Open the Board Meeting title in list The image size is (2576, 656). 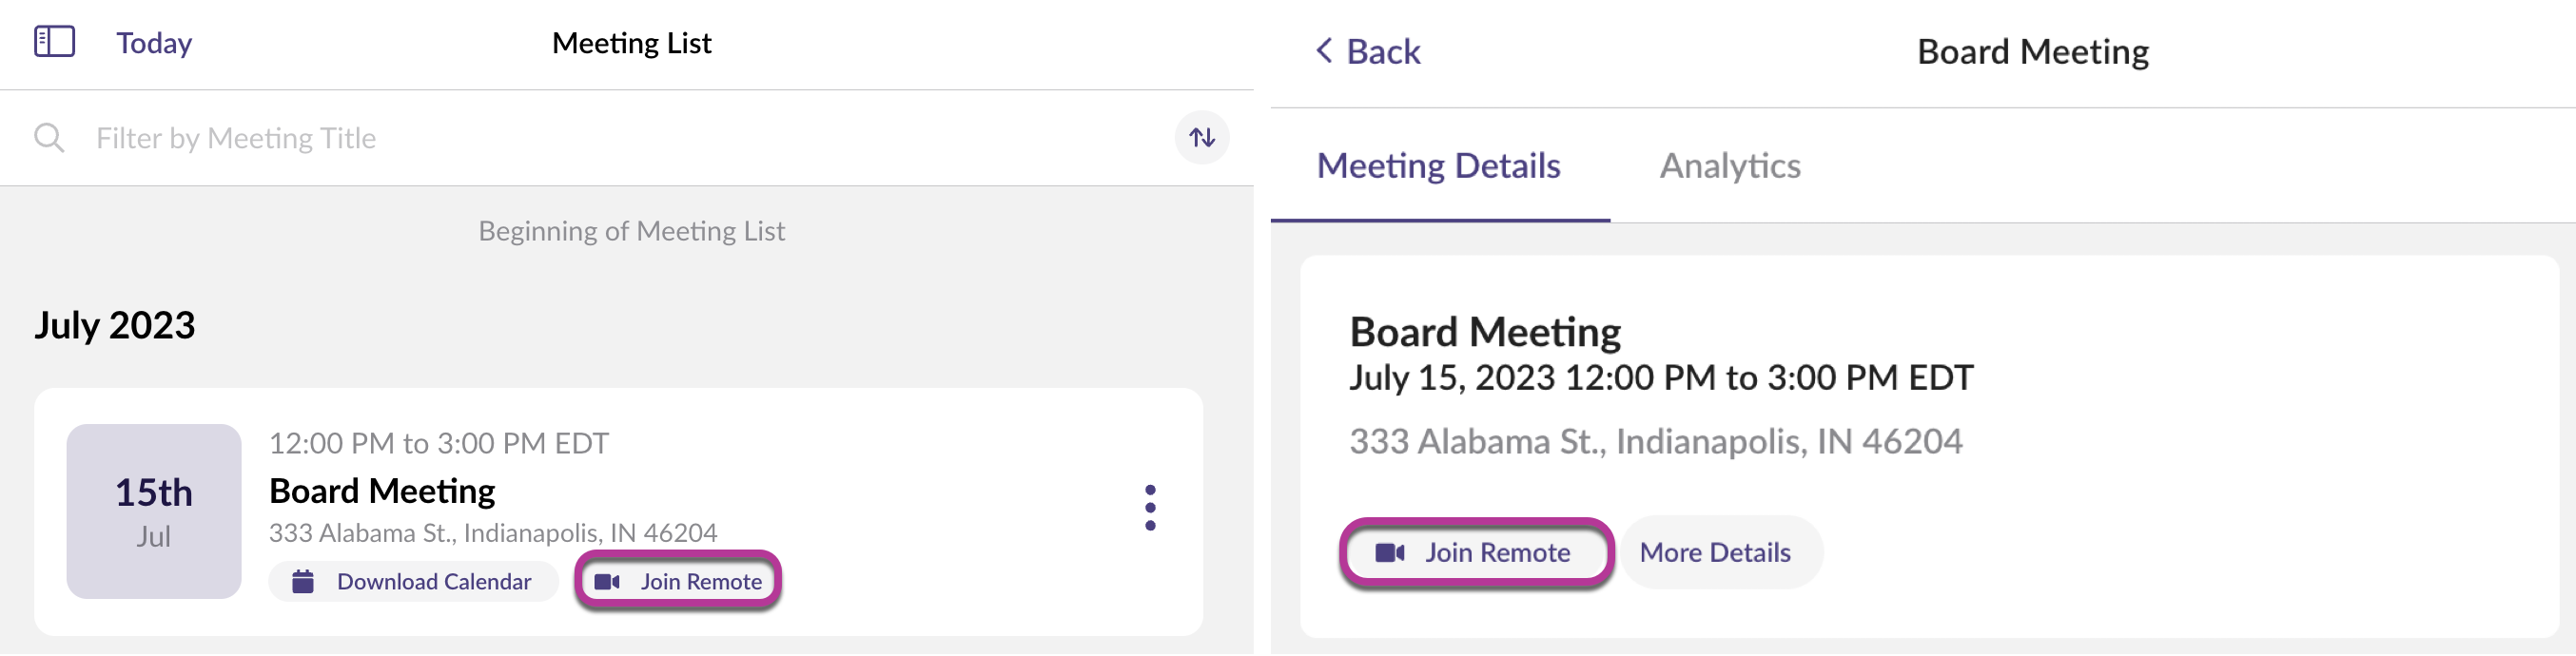coord(382,491)
